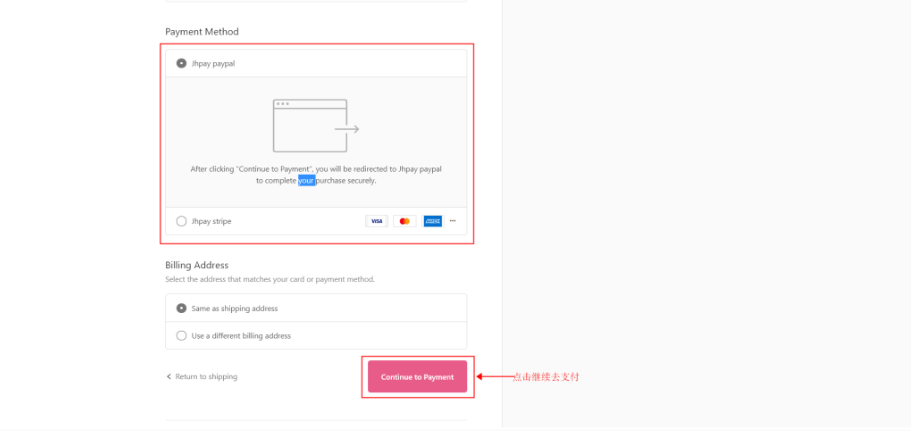Click the red Chinese annotation text

point(546,377)
